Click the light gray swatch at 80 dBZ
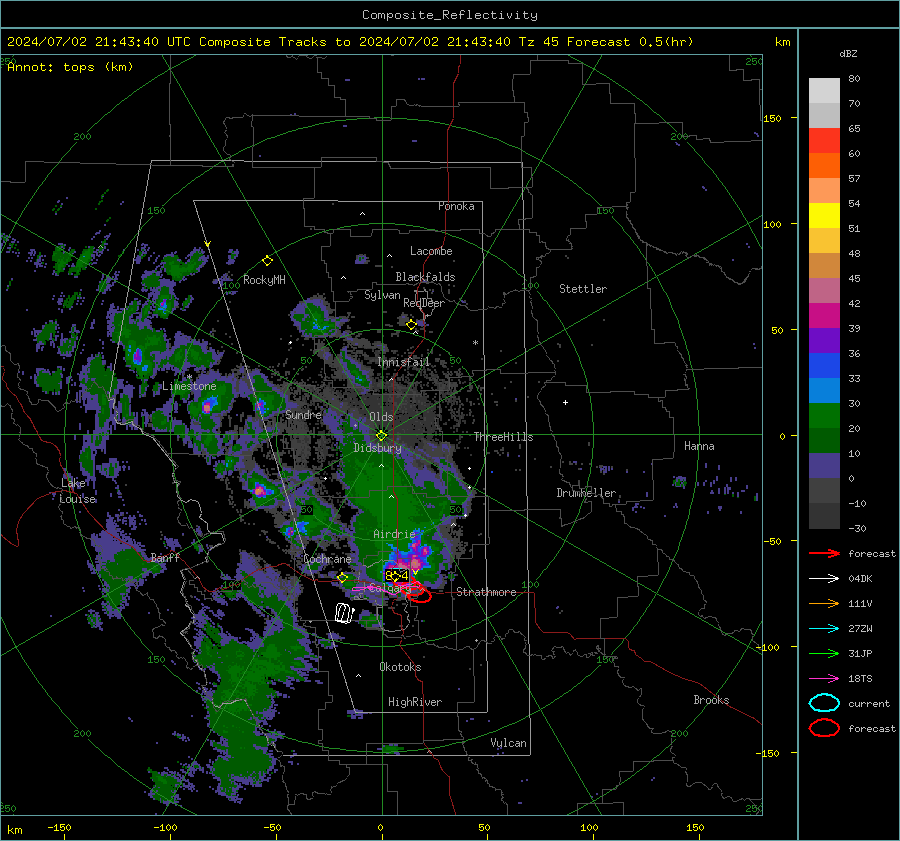900x841 pixels. [824, 91]
